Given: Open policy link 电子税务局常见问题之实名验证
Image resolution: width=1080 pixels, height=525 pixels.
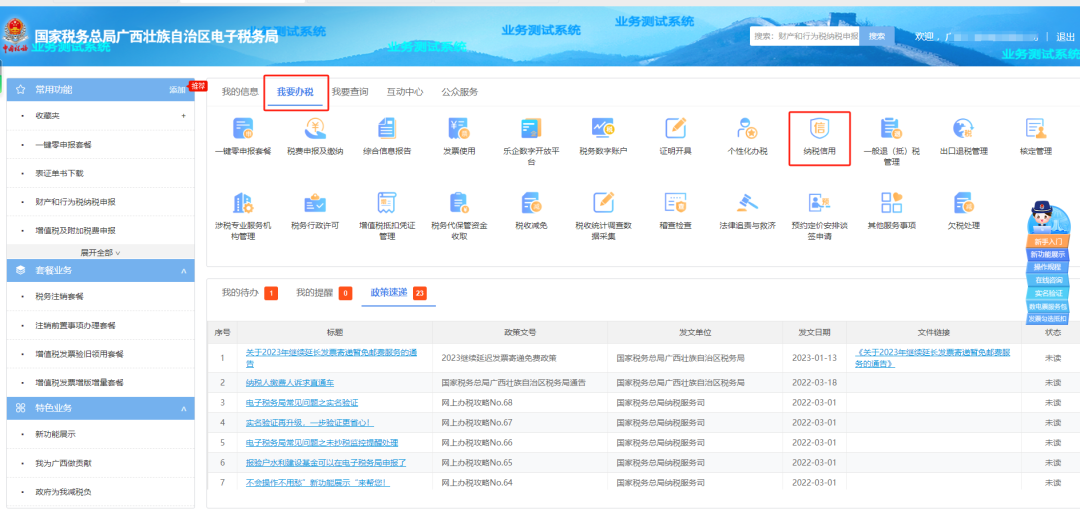Looking at the screenshot, I should click(302, 402).
